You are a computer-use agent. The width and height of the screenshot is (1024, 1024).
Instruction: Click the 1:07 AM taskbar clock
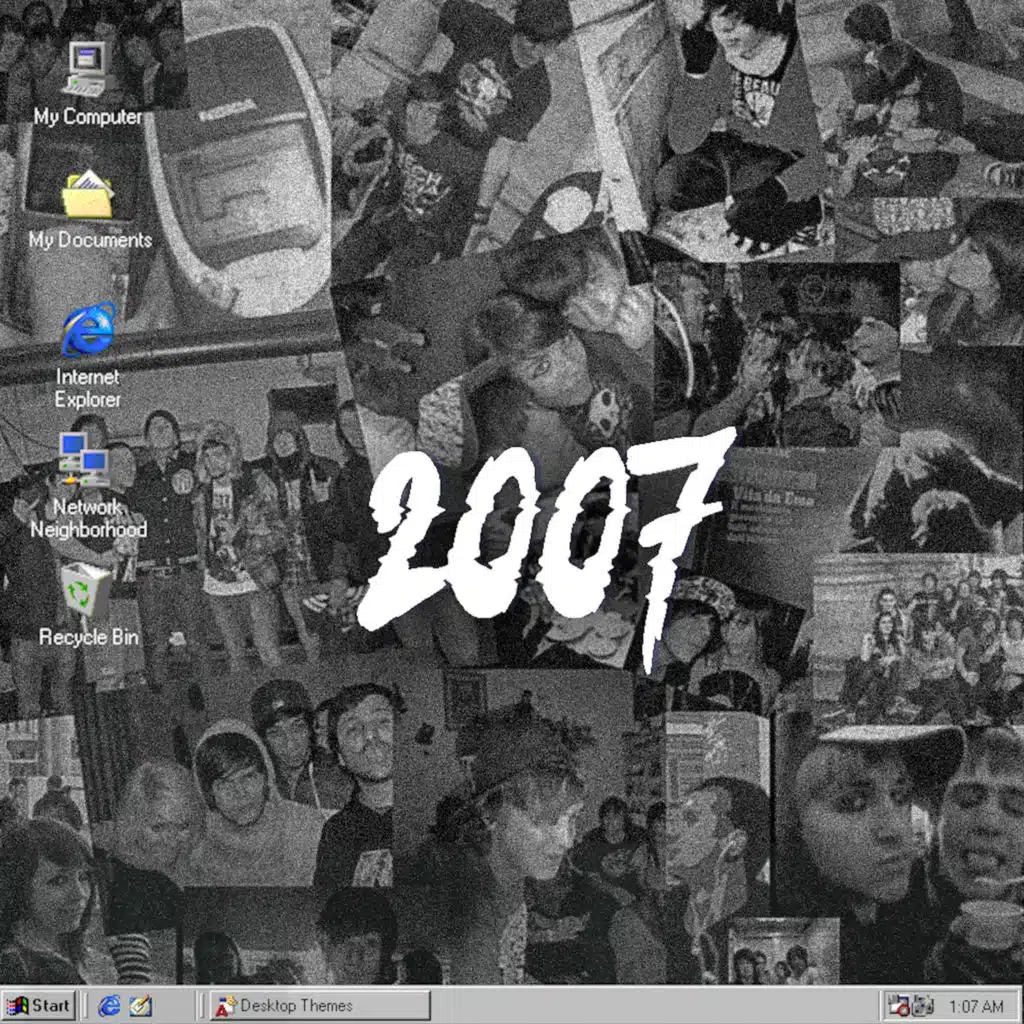[975, 1006]
